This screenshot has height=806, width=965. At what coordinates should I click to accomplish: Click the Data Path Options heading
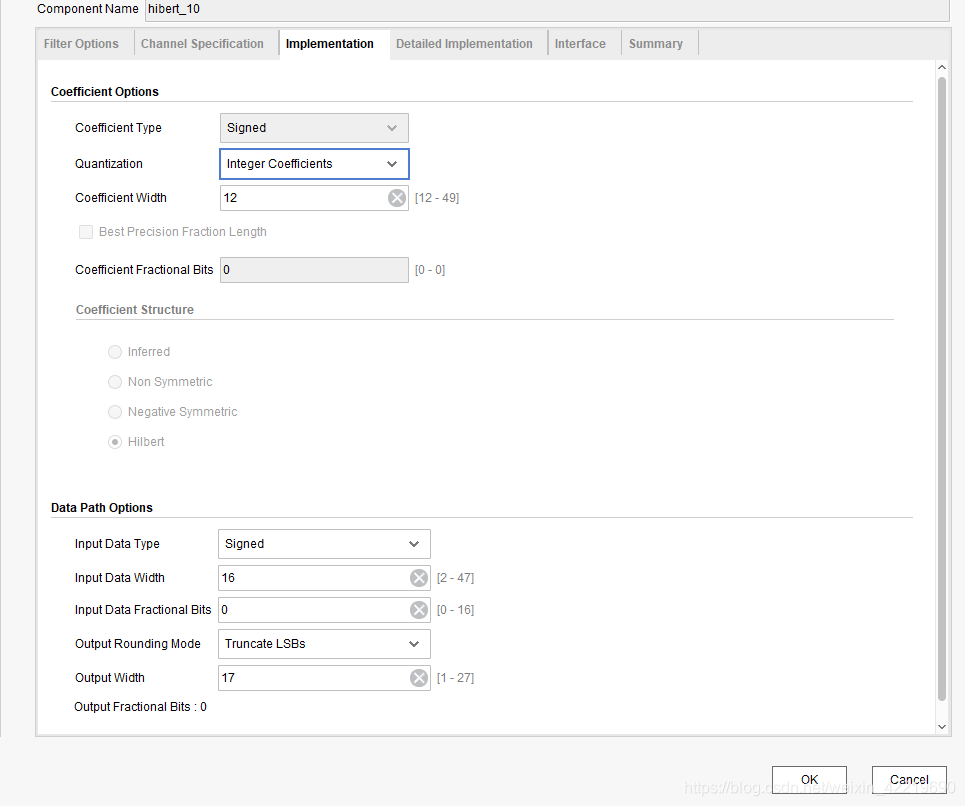pos(102,508)
